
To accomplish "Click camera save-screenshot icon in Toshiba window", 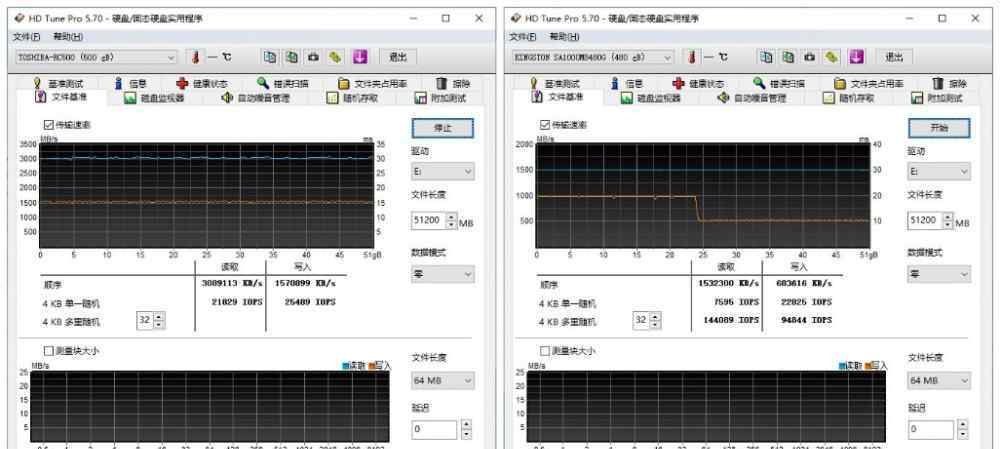I will coord(313,57).
